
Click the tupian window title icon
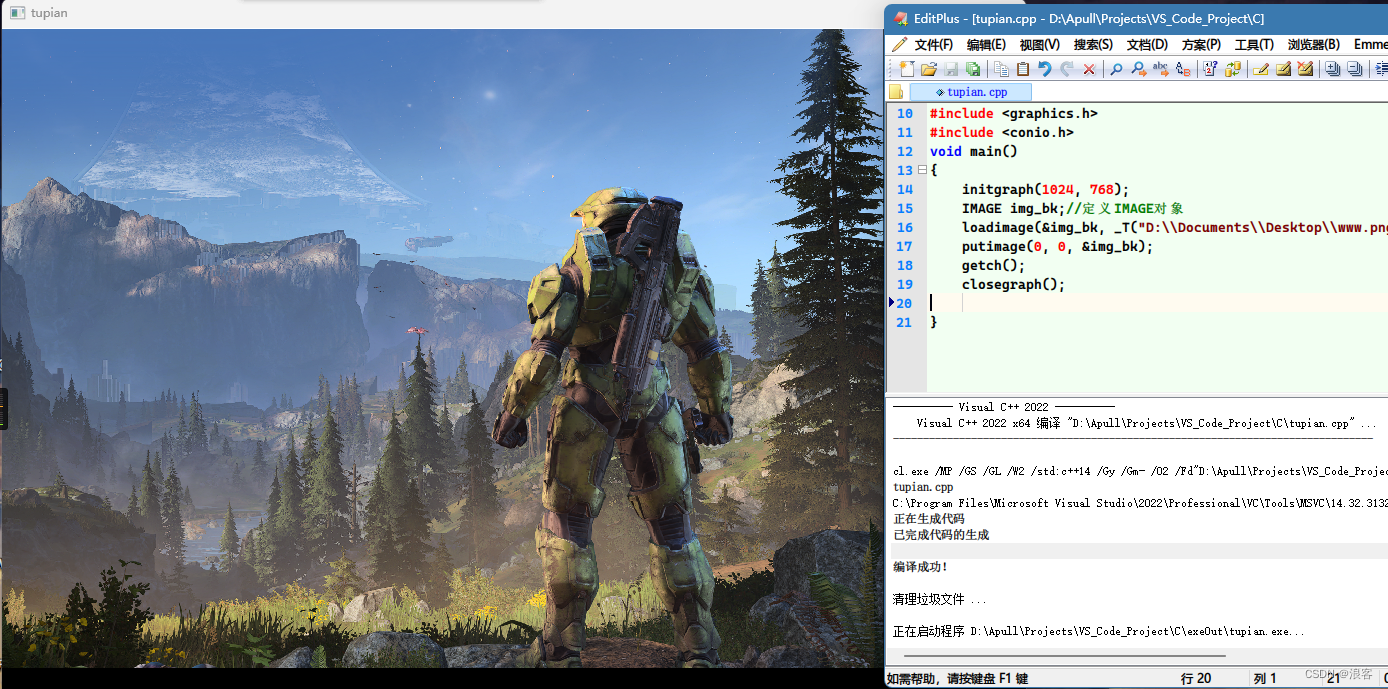tap(17, 13)
